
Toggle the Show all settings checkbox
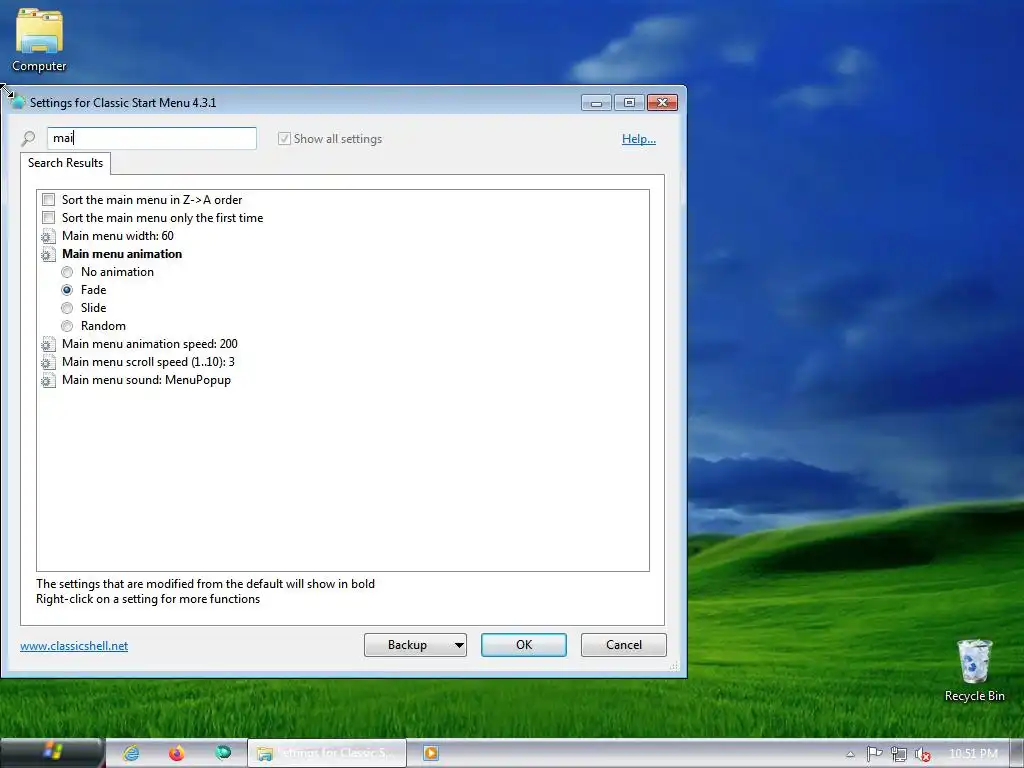(x=284, y=138)
